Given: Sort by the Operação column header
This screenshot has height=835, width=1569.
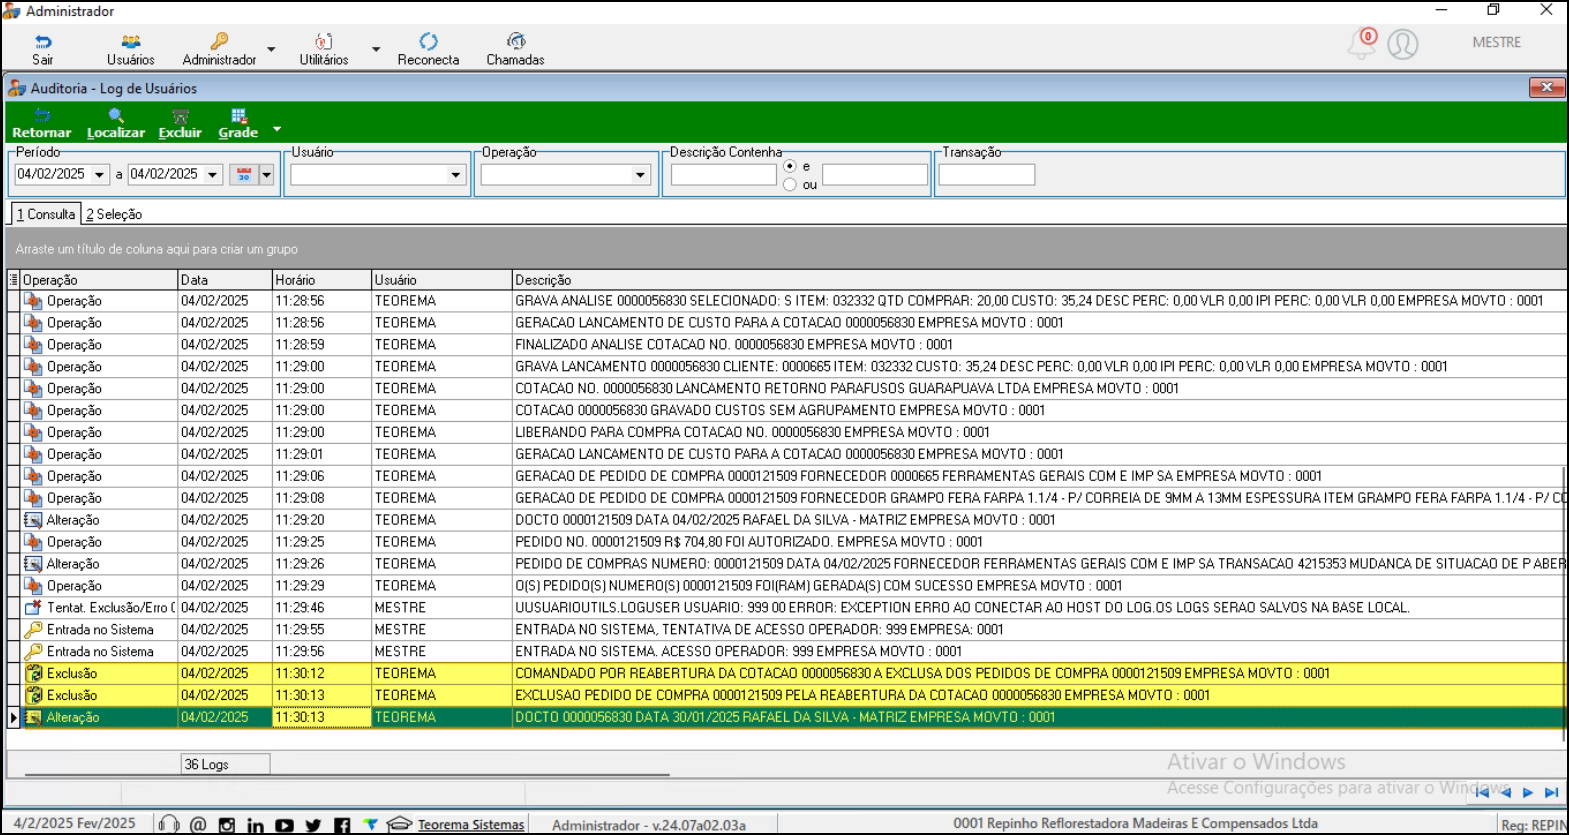Looking at the screenshot, I should click(x=99, y=280).
